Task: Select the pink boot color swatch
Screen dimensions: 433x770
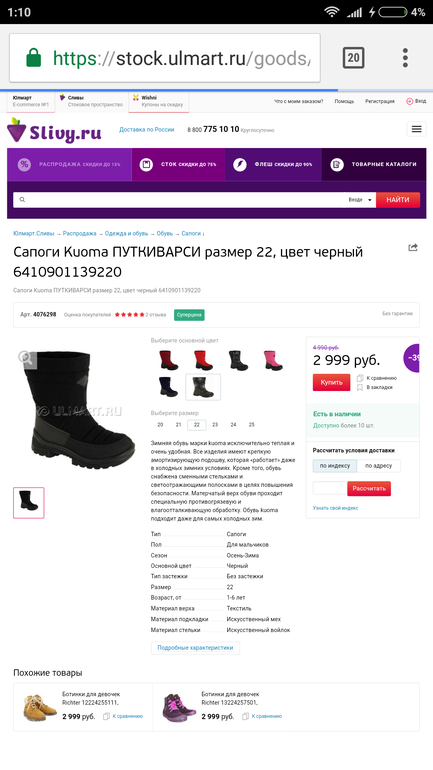Action: point(273,360)
